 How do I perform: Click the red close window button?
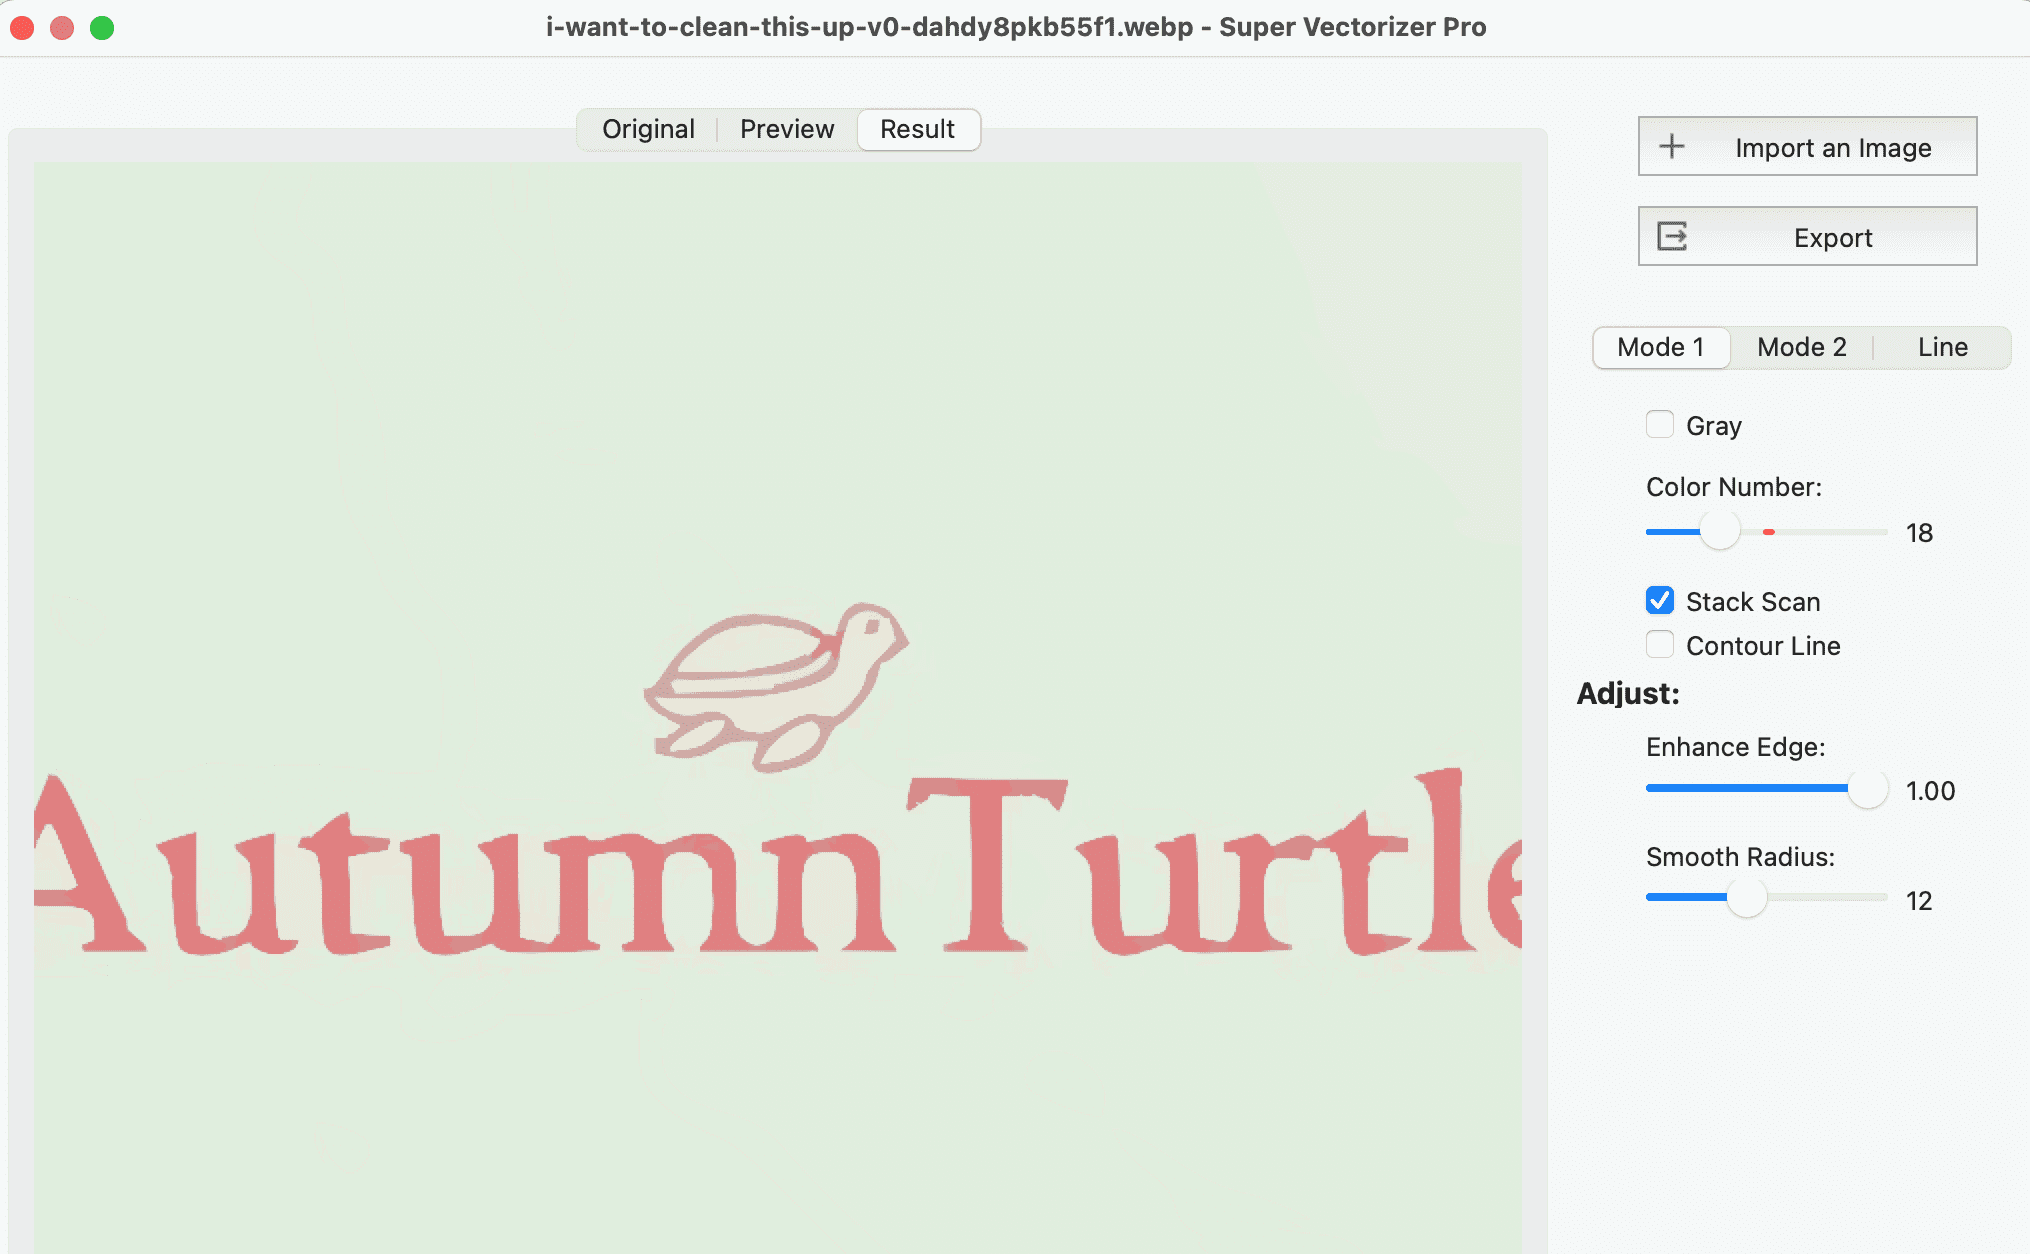tap(22, 28)
